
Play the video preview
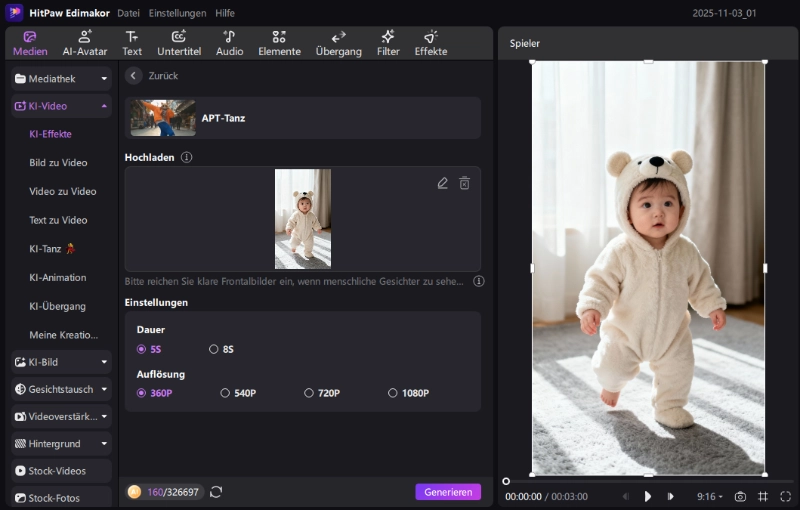pyautogui.click(x=648, y=496)
